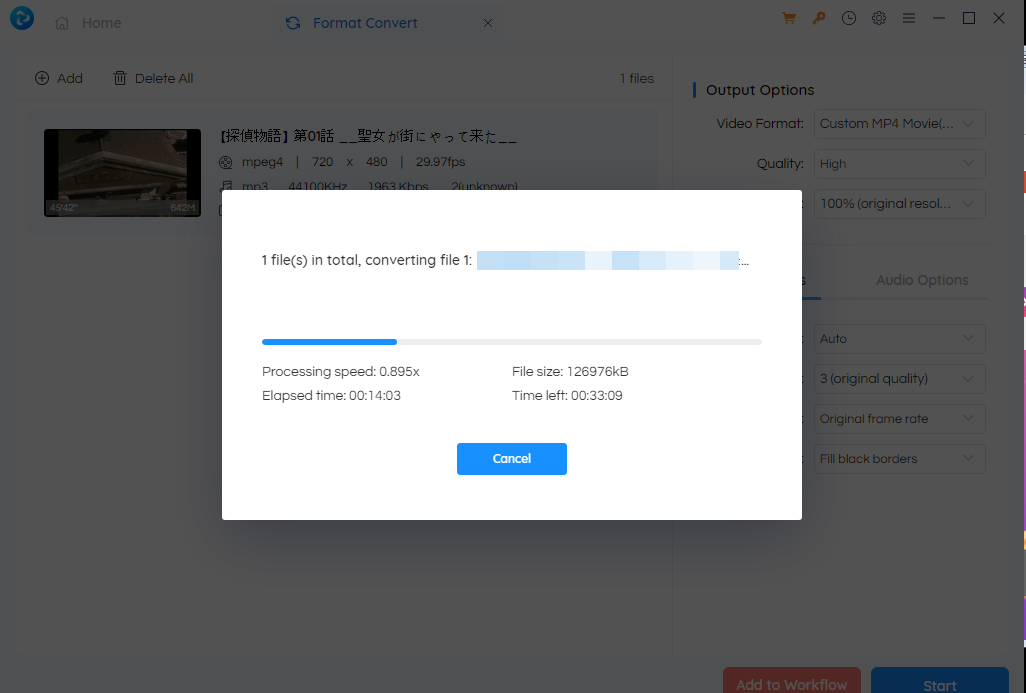Image resolution: width=1026 pixels, height=693 pixels.
Task: Open the hamburger menu icon
Action: pos(909,18)
